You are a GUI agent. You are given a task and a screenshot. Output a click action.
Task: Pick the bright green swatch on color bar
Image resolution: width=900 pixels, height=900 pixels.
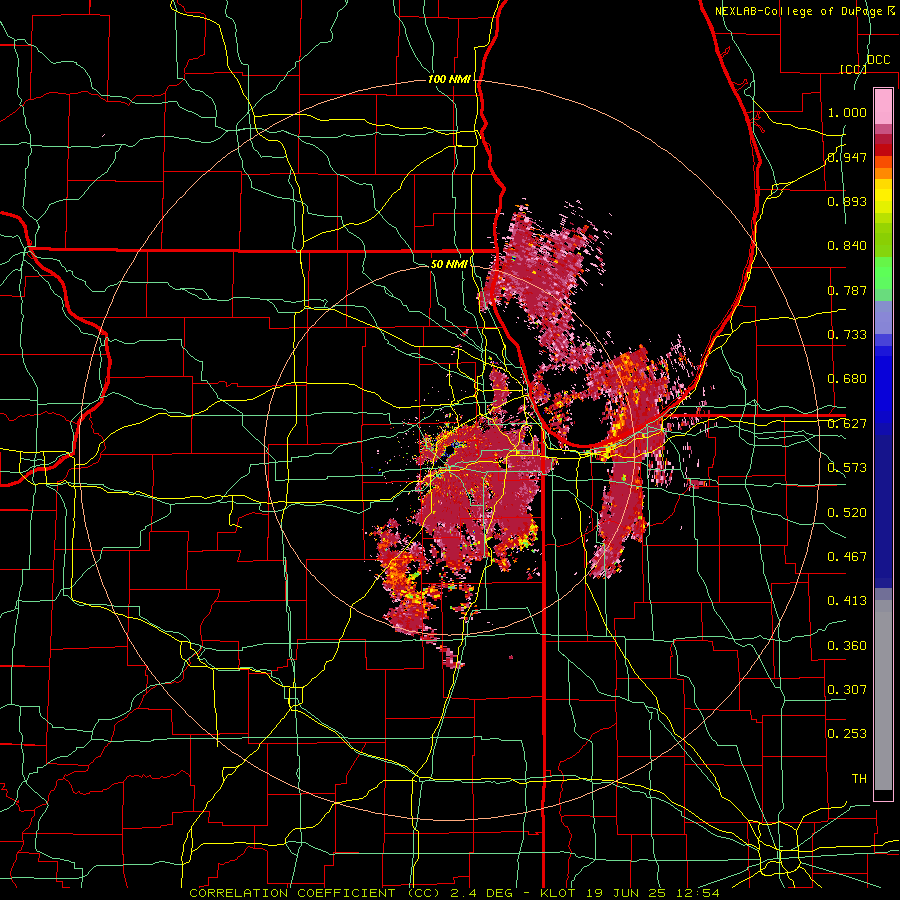[x=883, y=273]
